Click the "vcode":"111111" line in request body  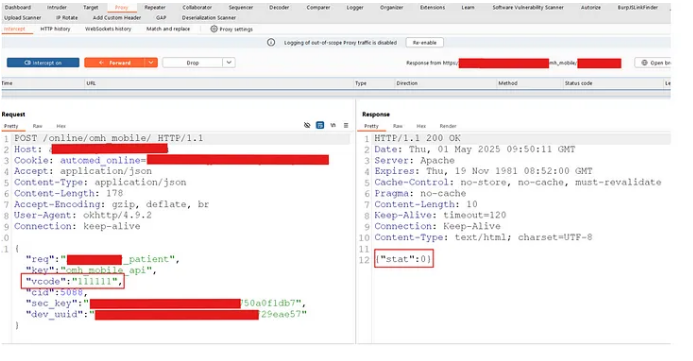pyautogui.click(x=74, y=281)
